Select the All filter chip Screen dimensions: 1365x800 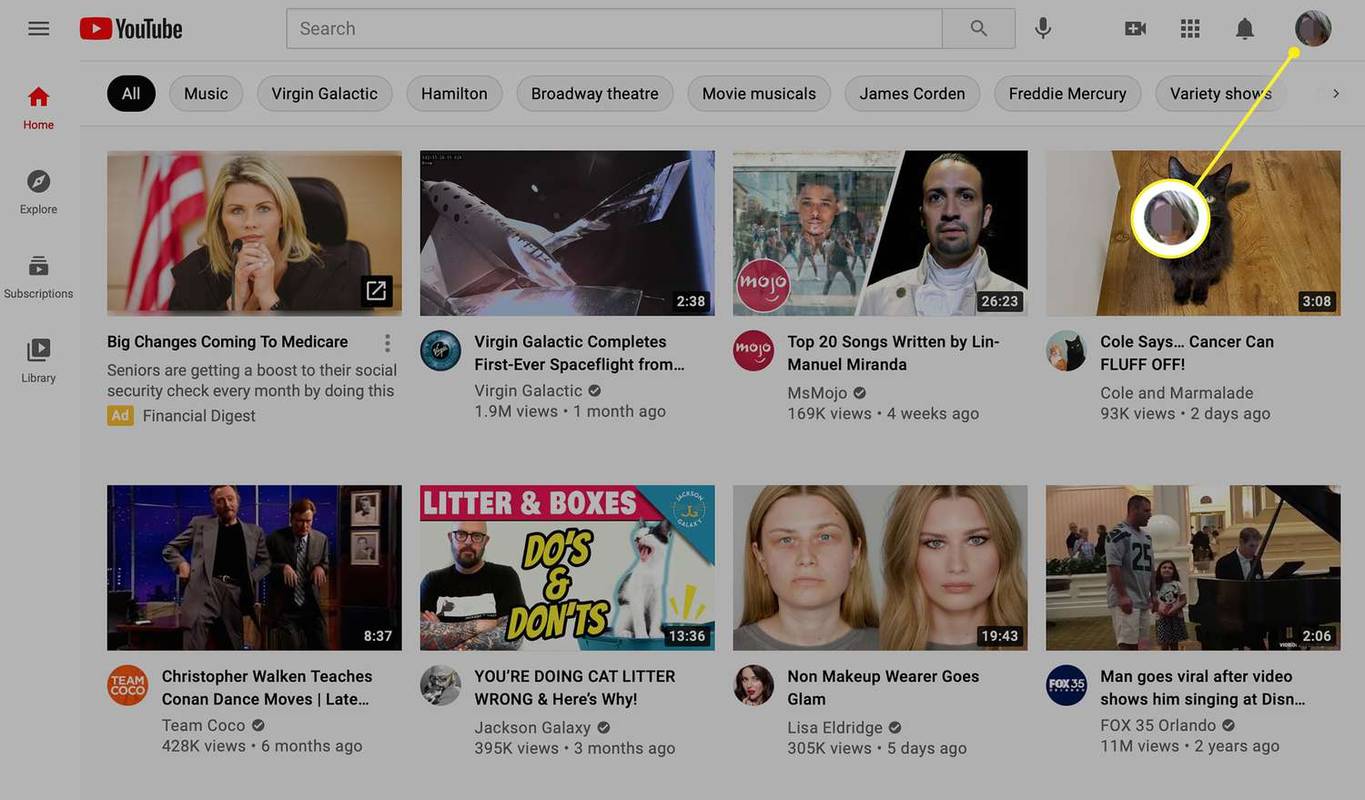pos(131,93)
